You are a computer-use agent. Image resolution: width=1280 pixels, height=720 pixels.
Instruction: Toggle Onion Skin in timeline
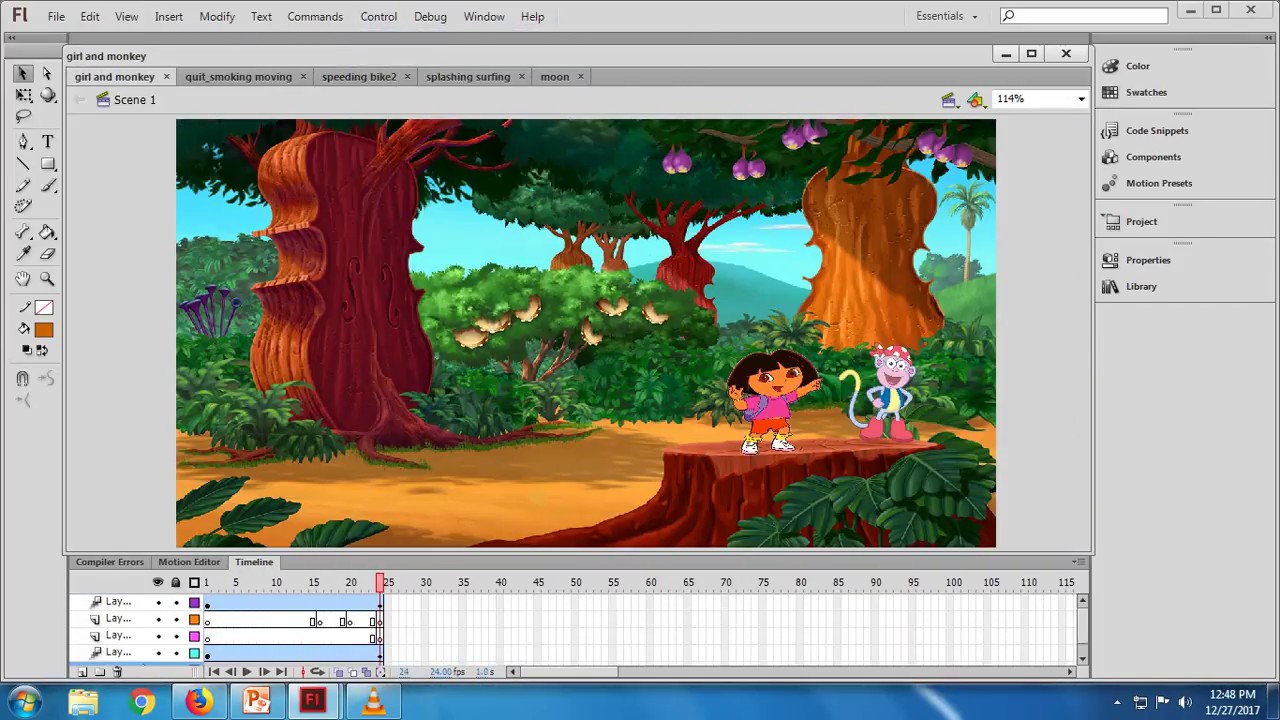tap(340, 672)
